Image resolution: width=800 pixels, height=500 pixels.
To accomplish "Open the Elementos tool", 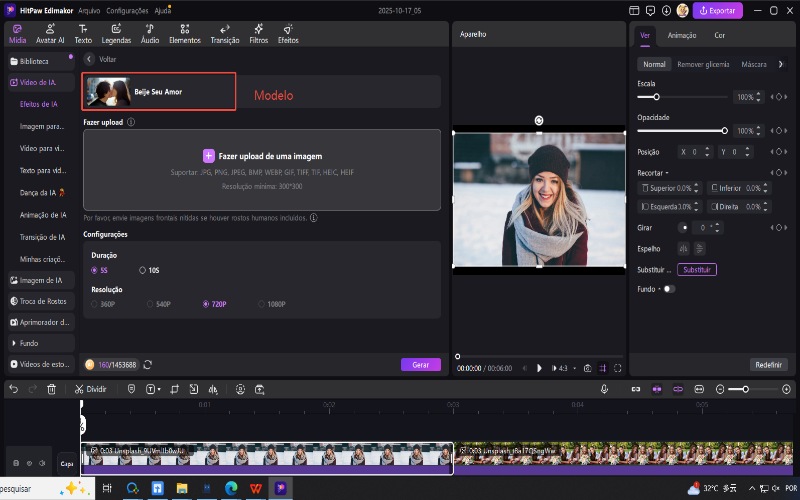I will [x=185, y=34].
